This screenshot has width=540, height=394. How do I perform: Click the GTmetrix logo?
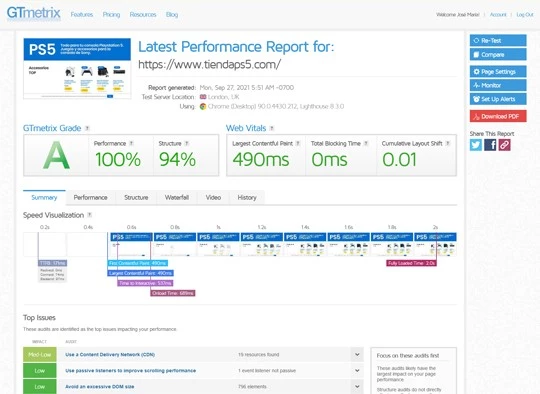pos(34,14)
